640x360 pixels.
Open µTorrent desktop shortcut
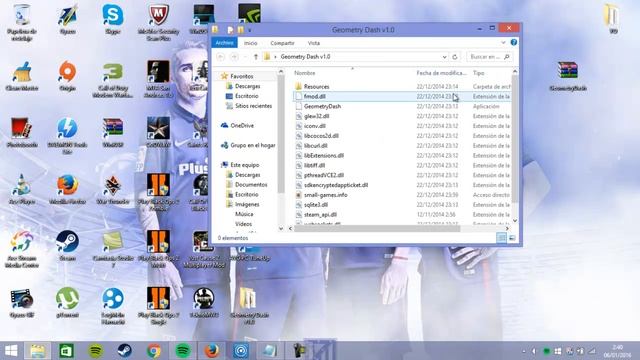[67, 302]
